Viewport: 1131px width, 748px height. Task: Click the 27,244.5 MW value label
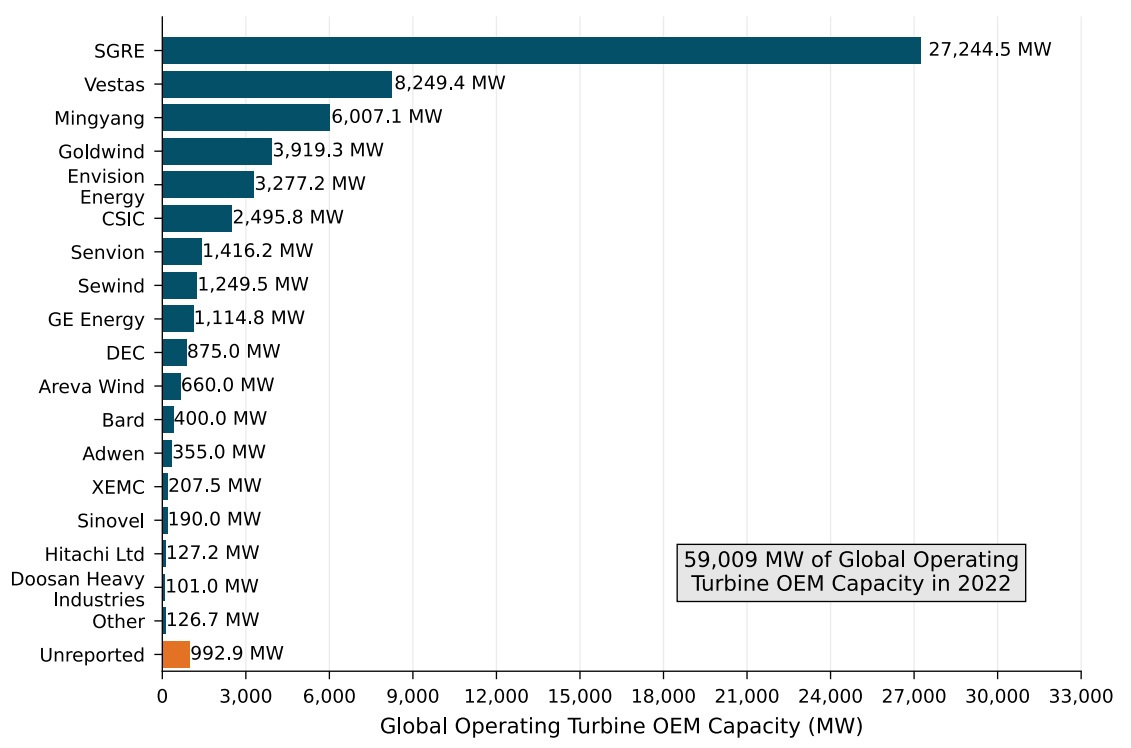click(x=989, y=50)
